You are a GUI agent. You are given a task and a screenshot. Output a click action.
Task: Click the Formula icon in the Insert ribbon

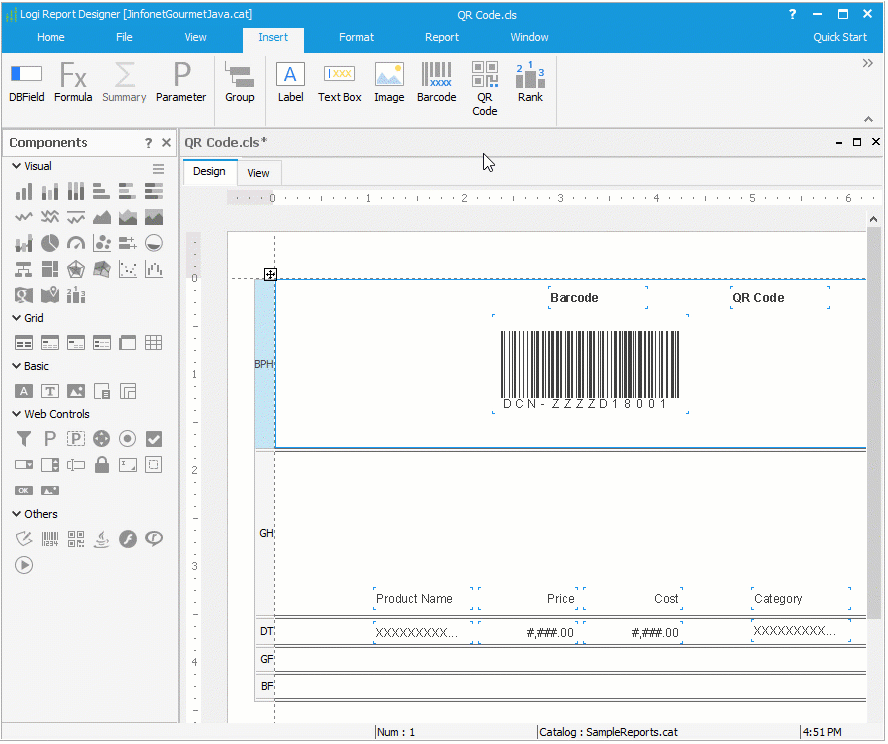point(73,84)
